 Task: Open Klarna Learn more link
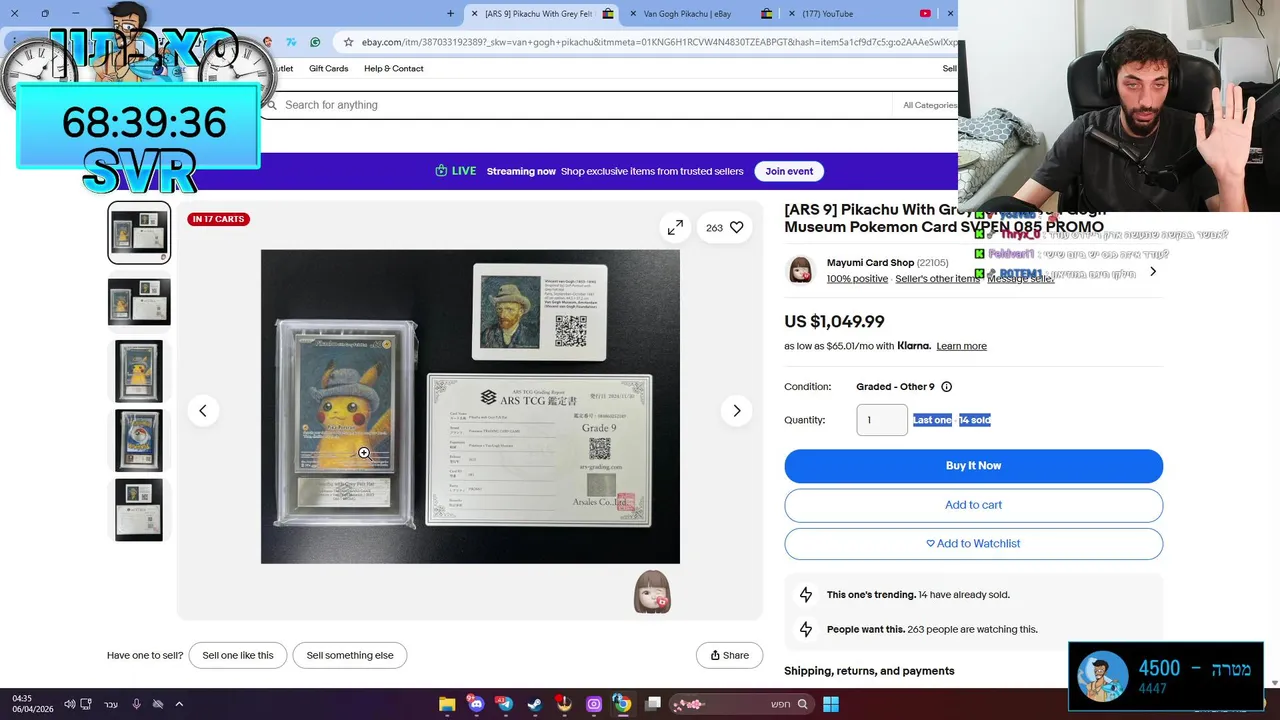[961, 346]
